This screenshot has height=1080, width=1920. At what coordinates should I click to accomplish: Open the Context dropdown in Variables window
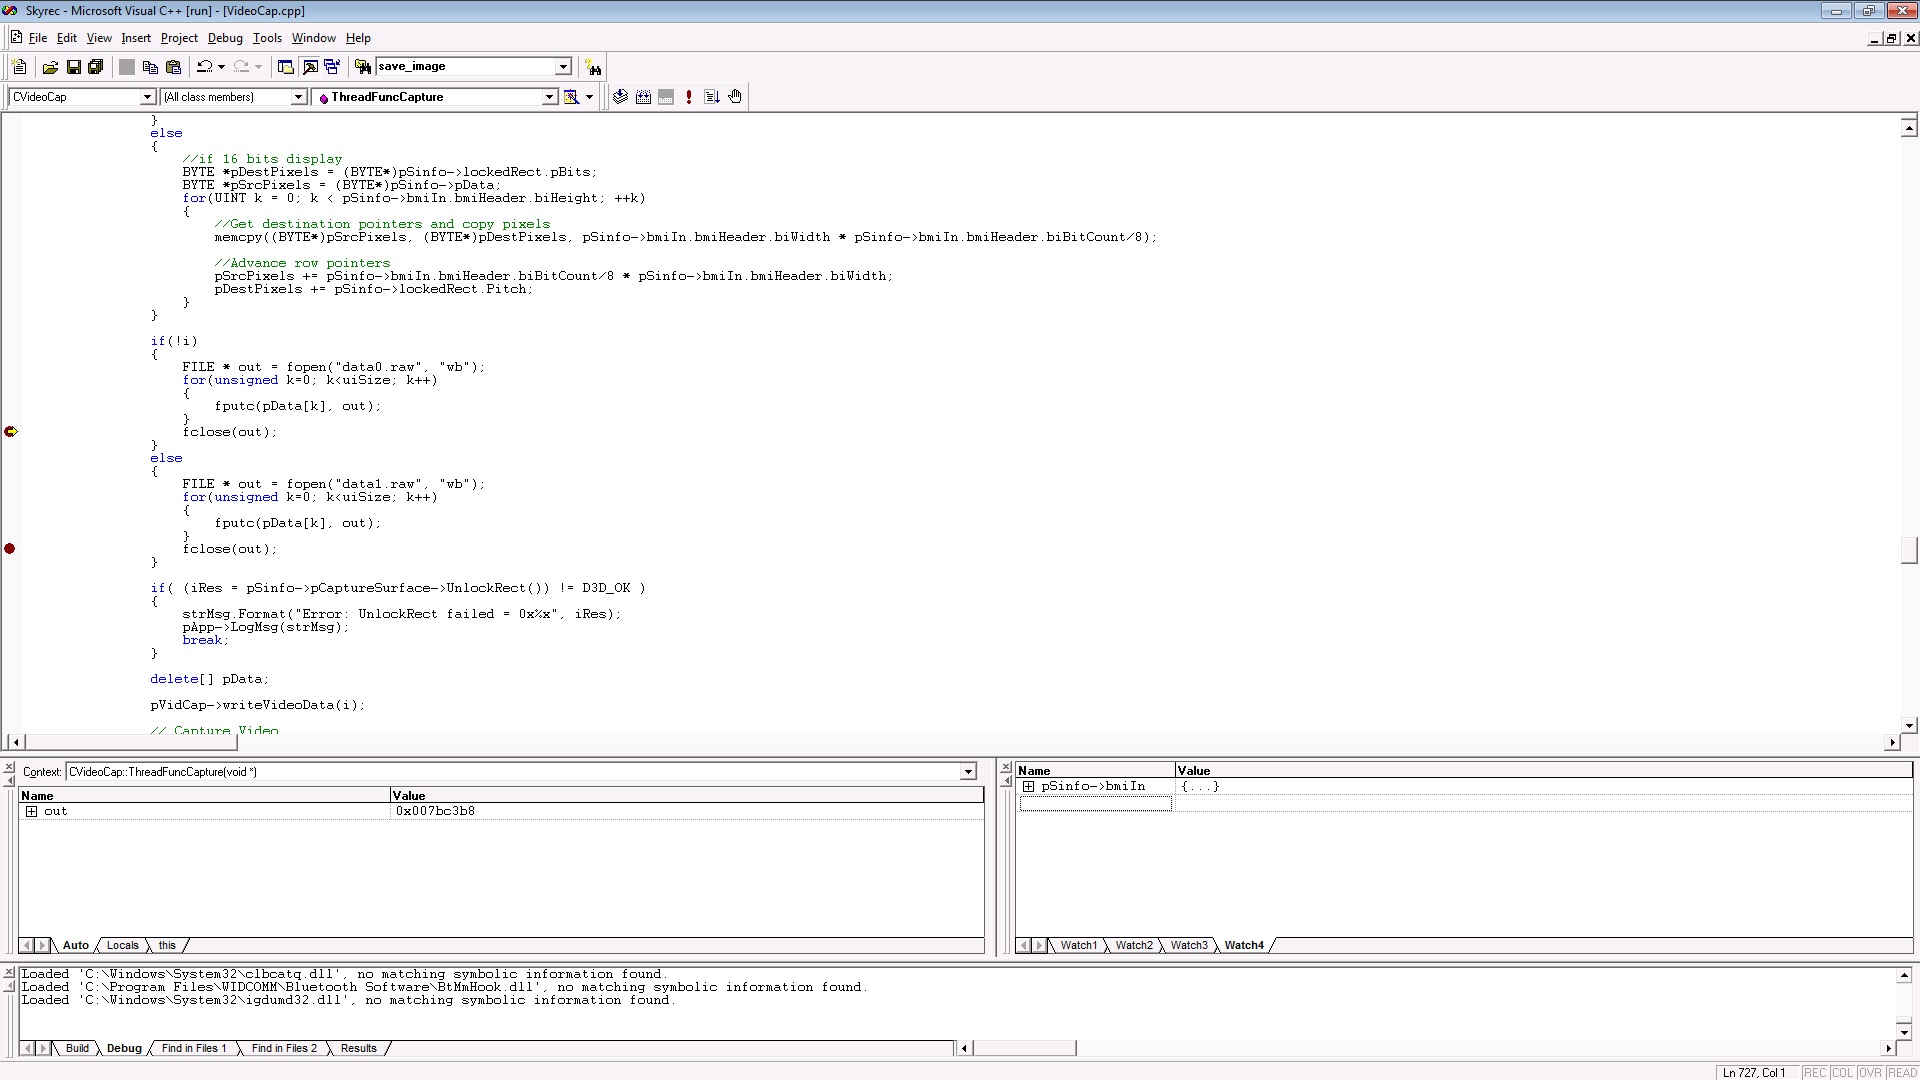968,772
